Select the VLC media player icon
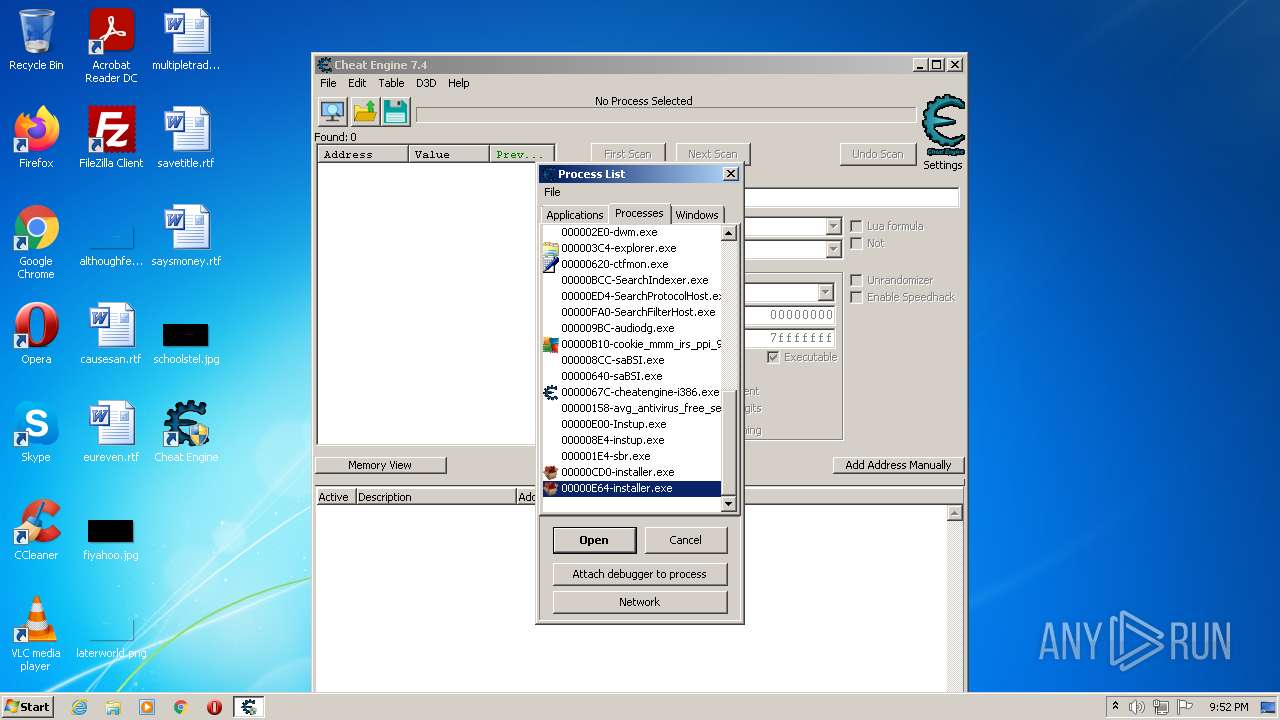Screen dimensions: 1280x720 (x=36, y=634)
